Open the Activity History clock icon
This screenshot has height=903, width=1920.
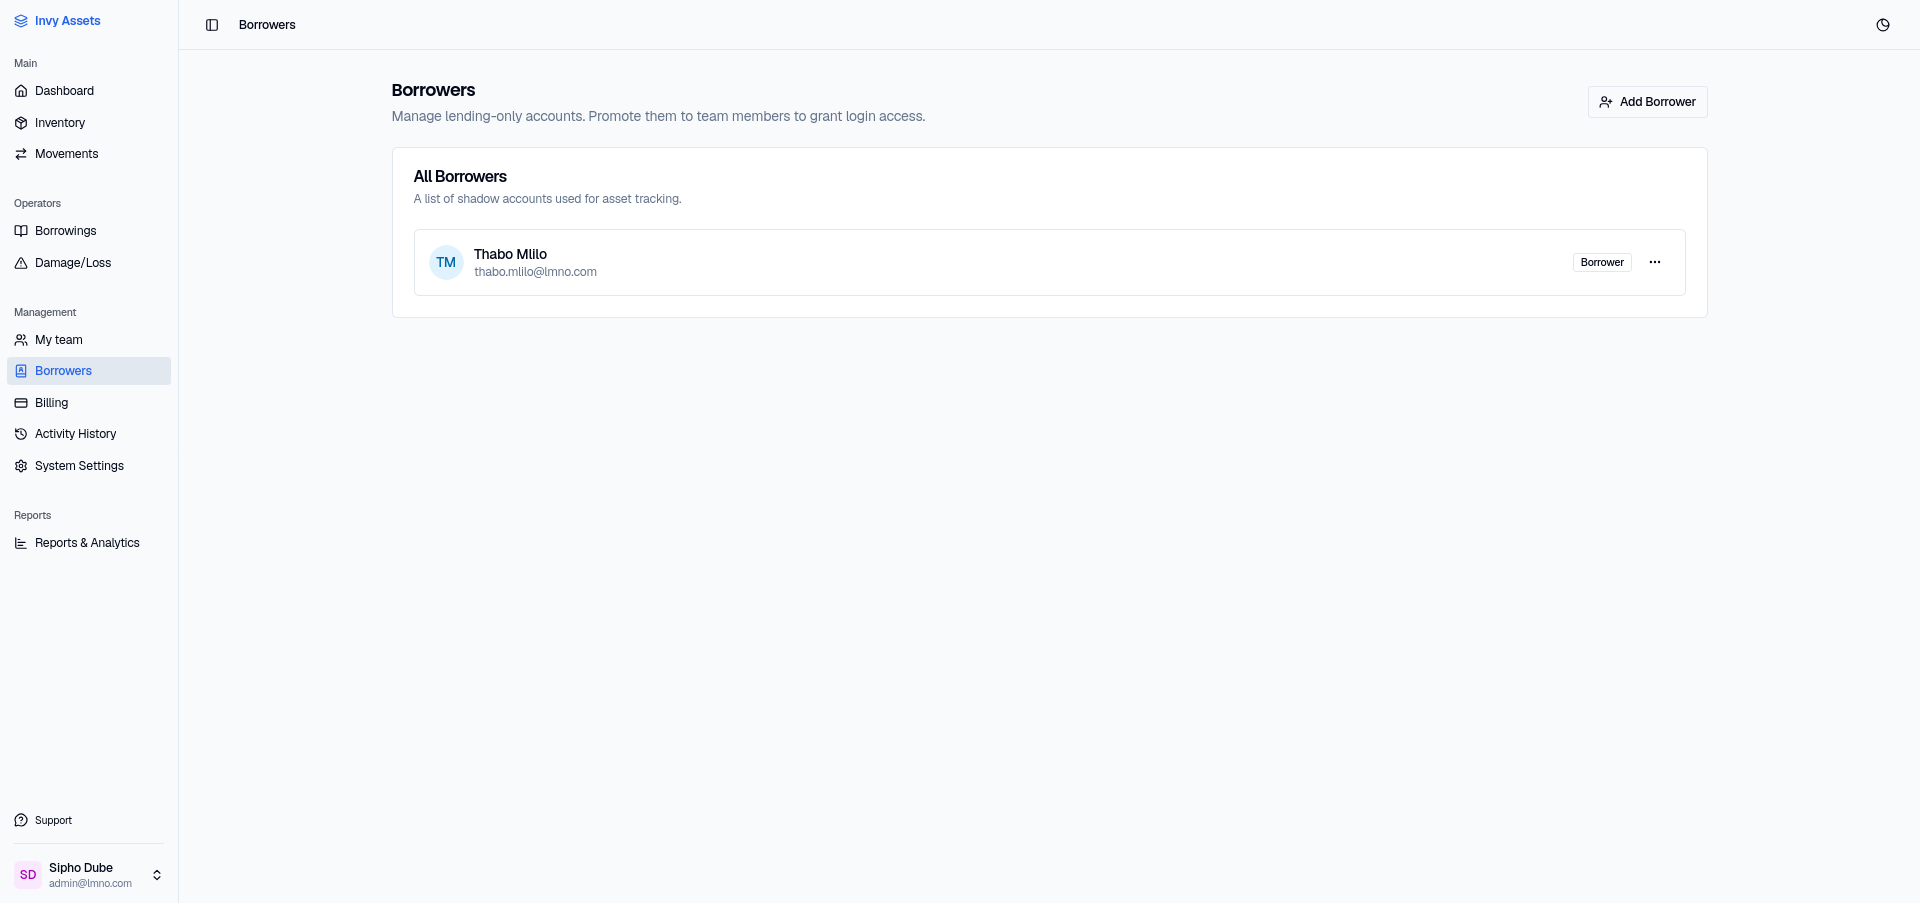pos(21,434)
